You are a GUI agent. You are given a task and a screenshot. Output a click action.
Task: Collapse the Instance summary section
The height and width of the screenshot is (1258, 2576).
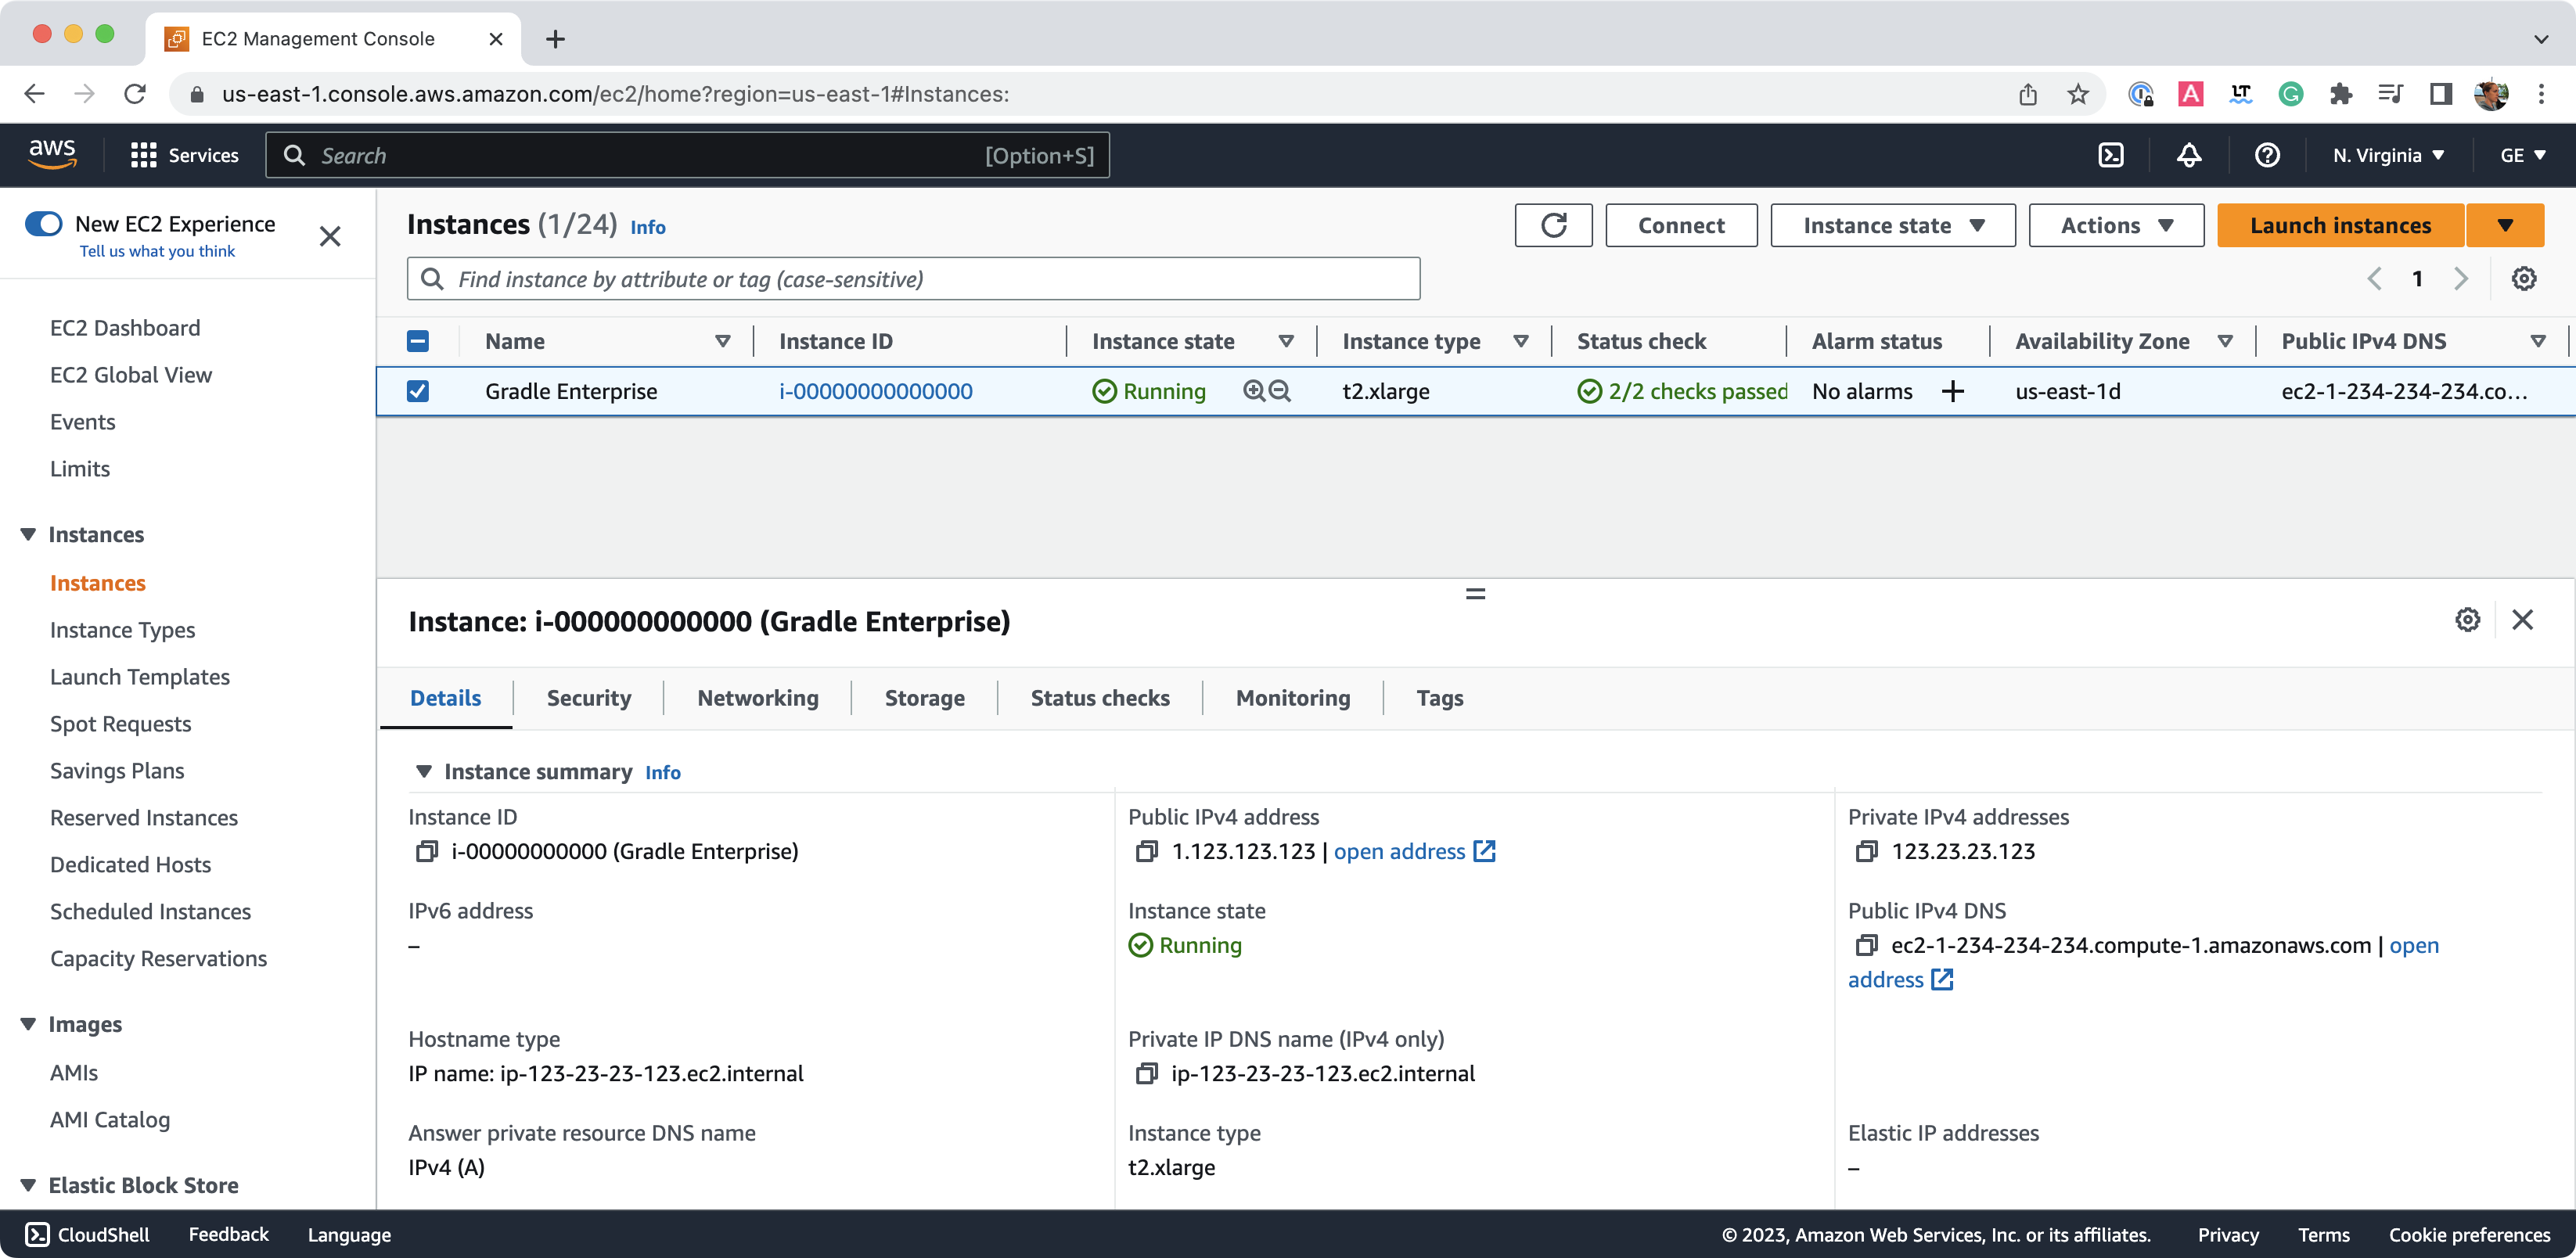pyautogui.click(x=424, y=771)
